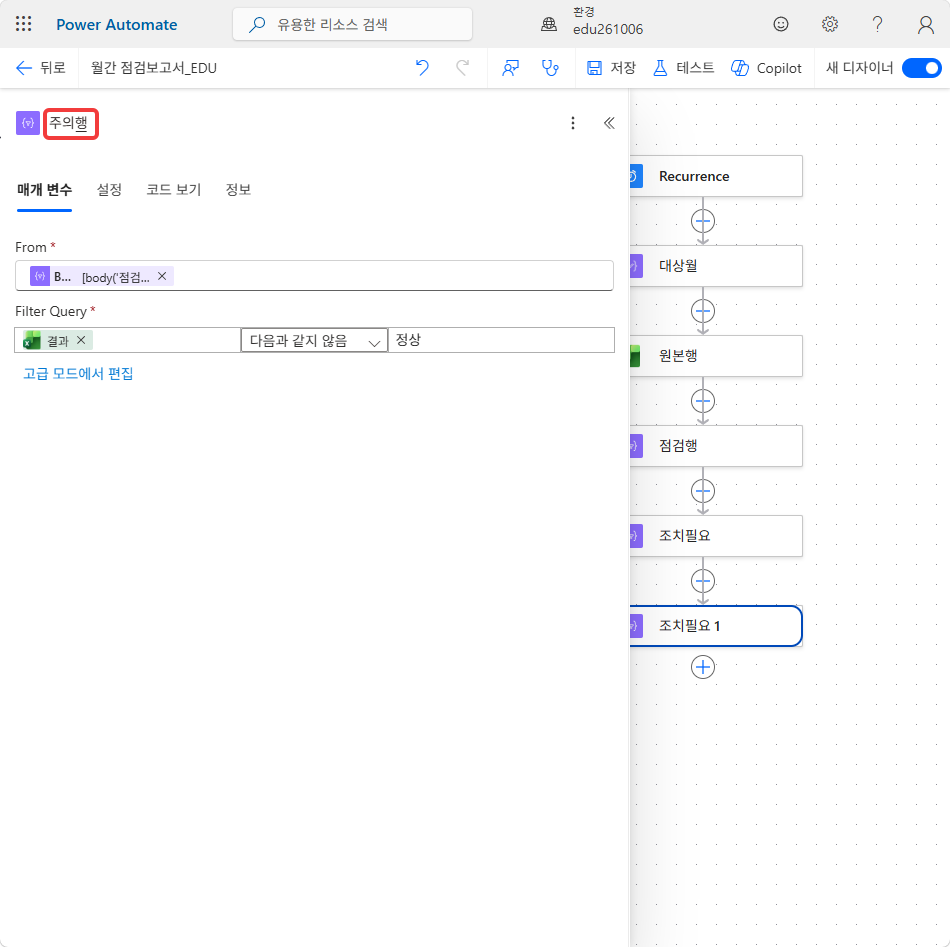
Task: Select the 점검행 action card
Action: click(716, 446)
